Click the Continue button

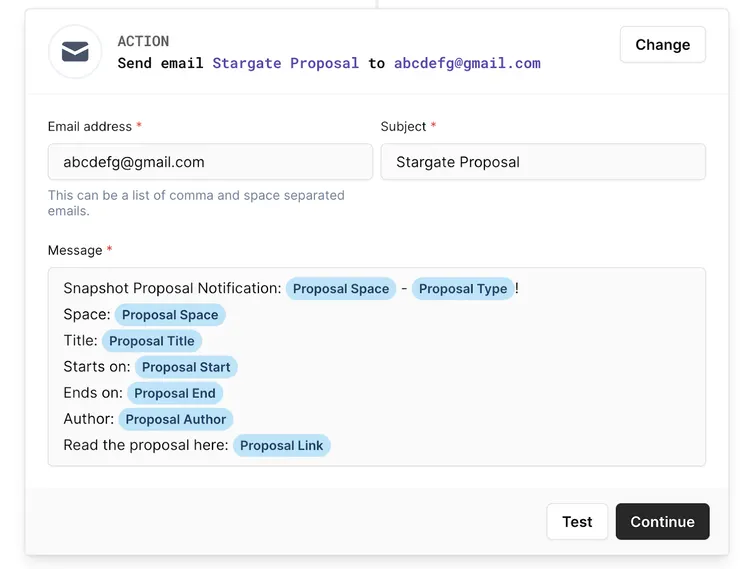[662, 522]
